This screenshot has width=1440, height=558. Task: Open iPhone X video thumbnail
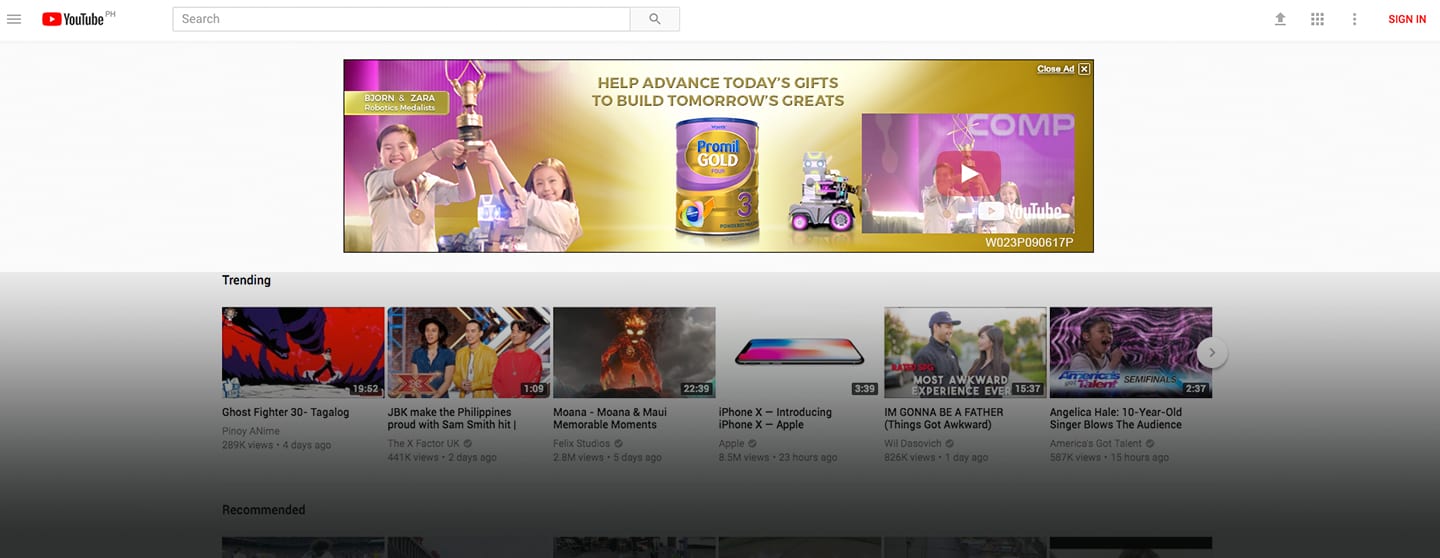(x=800, y=352)
